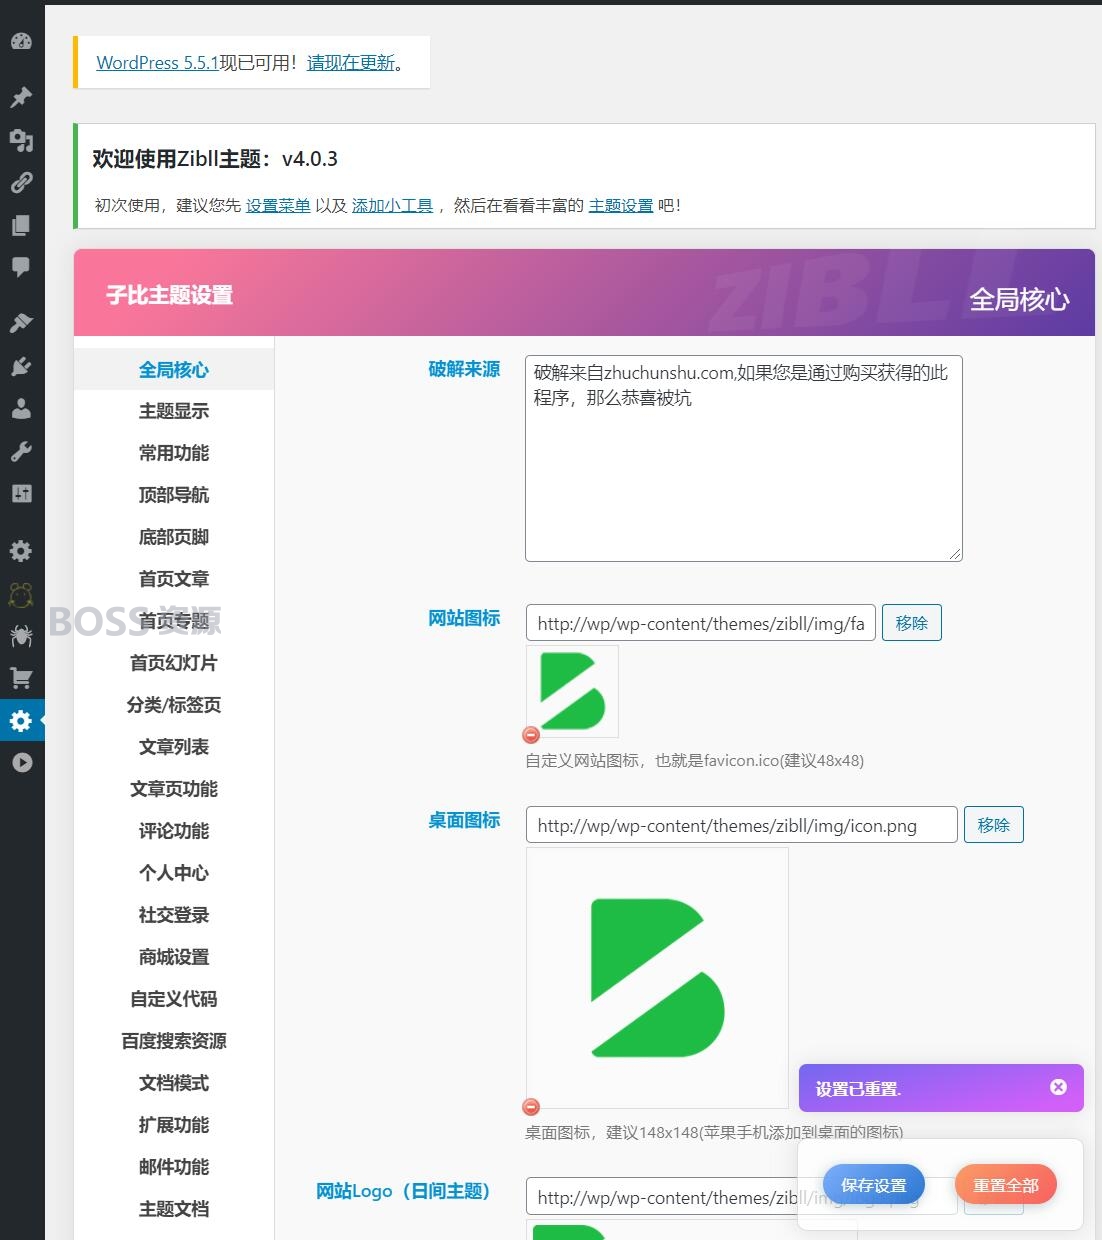
Task: Open the 主题文档 tab
Action: point(174,1209)
